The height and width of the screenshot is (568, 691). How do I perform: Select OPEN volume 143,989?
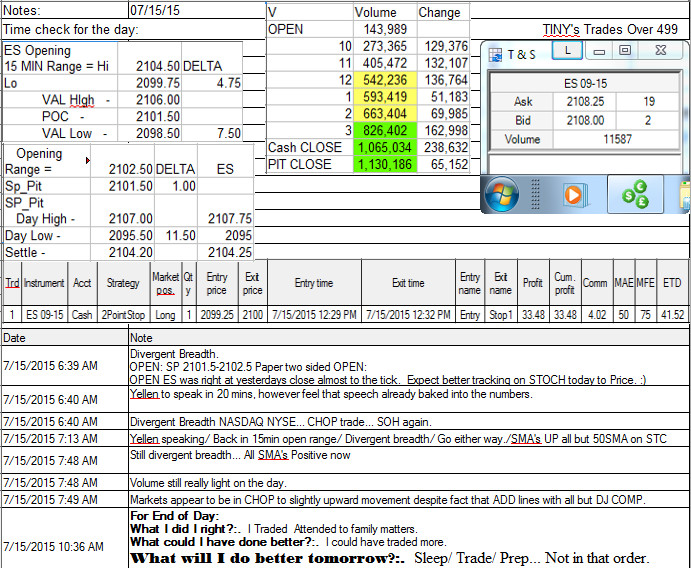(385, 30)
